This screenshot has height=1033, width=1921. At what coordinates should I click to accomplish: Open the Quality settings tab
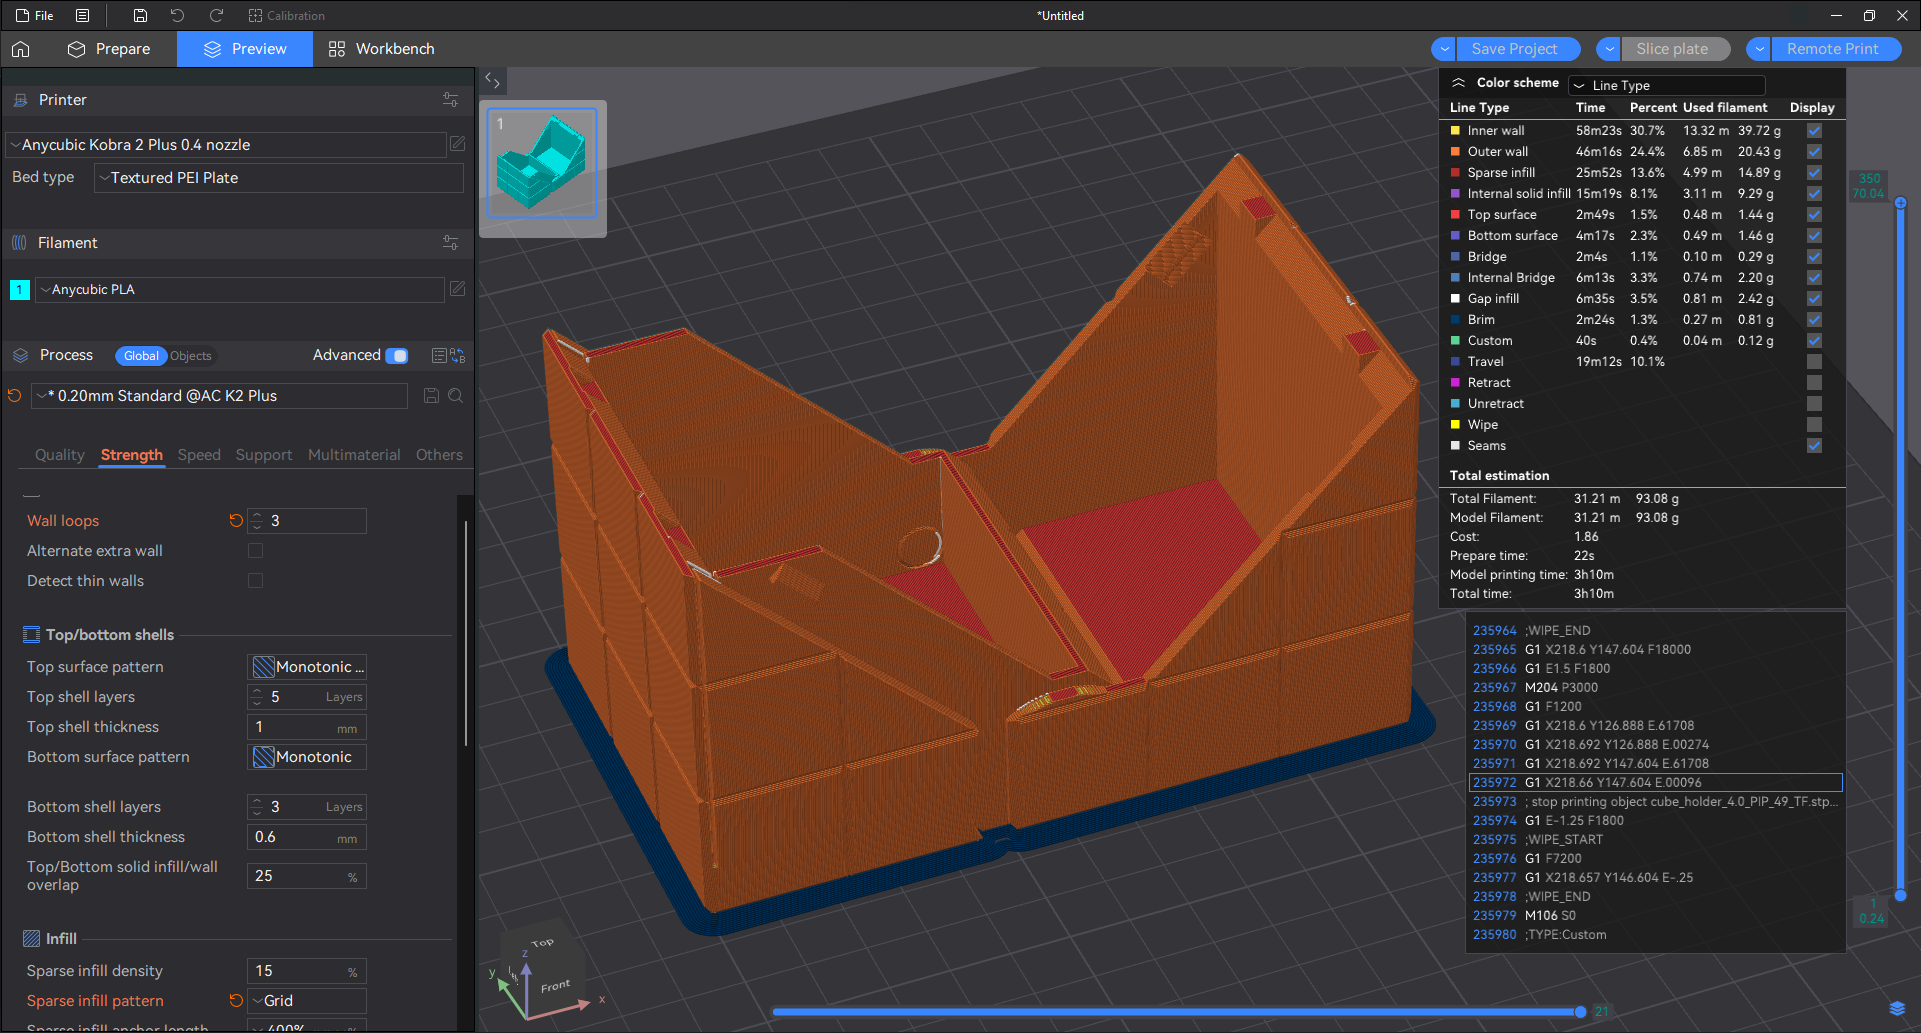(x=60, y=455)
